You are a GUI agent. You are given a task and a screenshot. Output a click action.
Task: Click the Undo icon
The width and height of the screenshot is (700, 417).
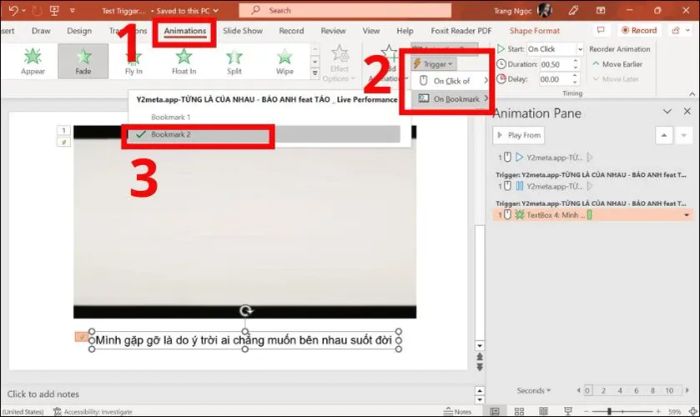coord(13,10)
